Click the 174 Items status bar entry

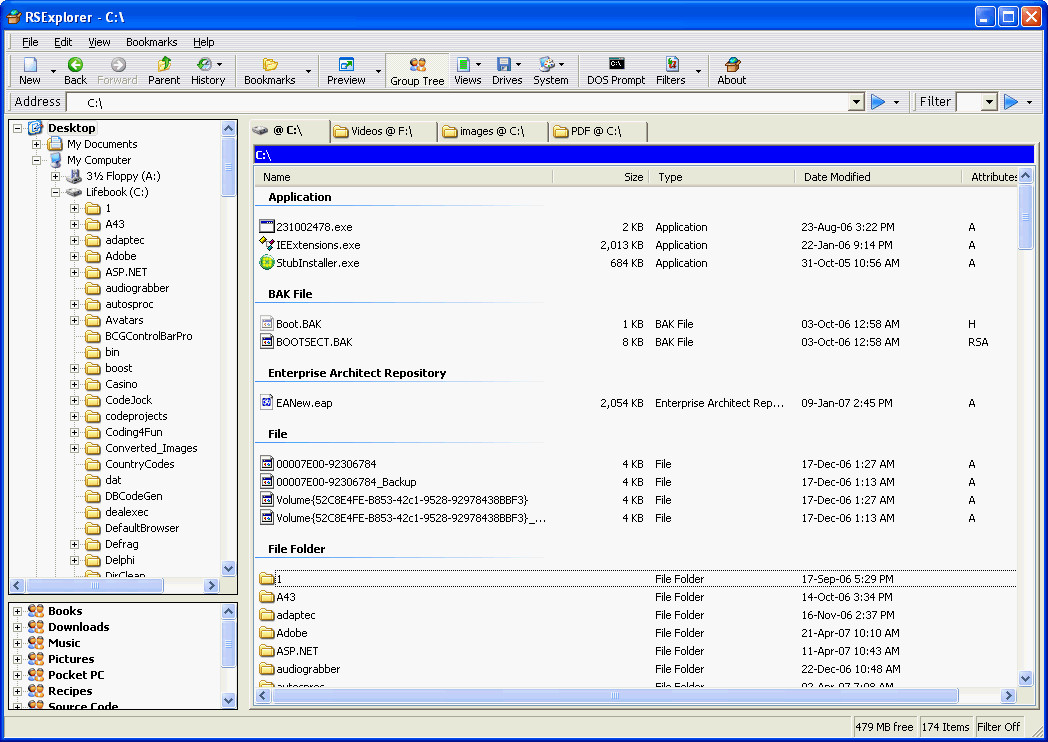[x=945, y=727]
